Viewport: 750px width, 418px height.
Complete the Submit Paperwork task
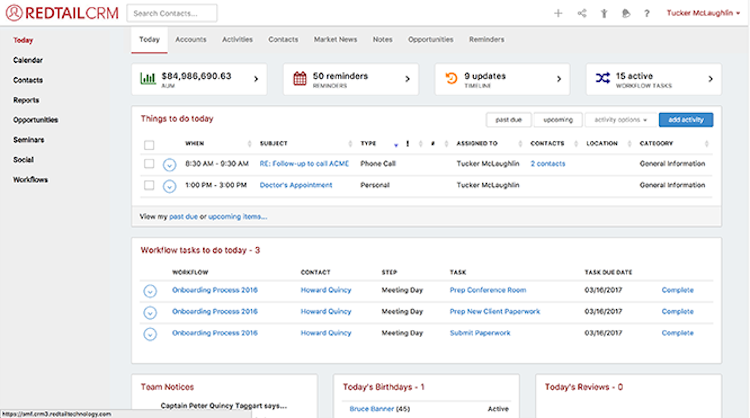(677, 333)
